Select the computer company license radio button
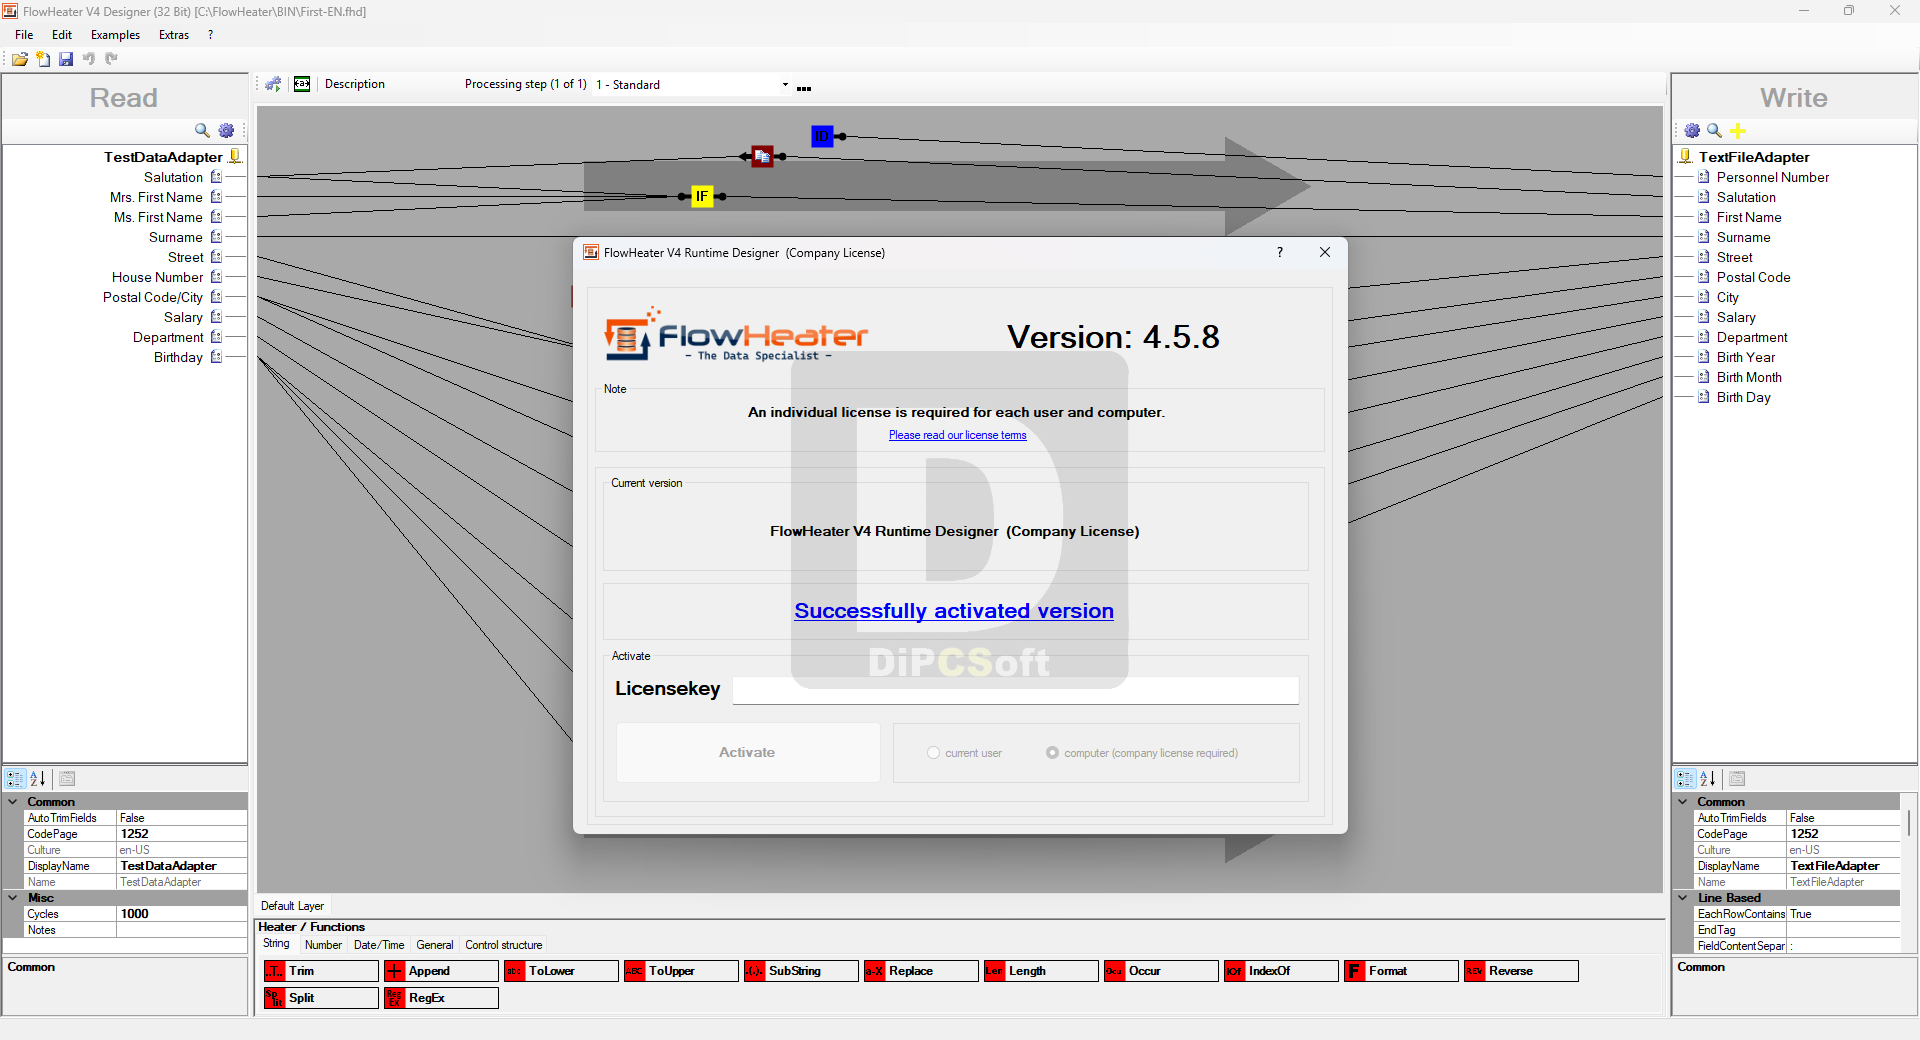This screenshot has height=1040, width=1920. (1052, 753)
